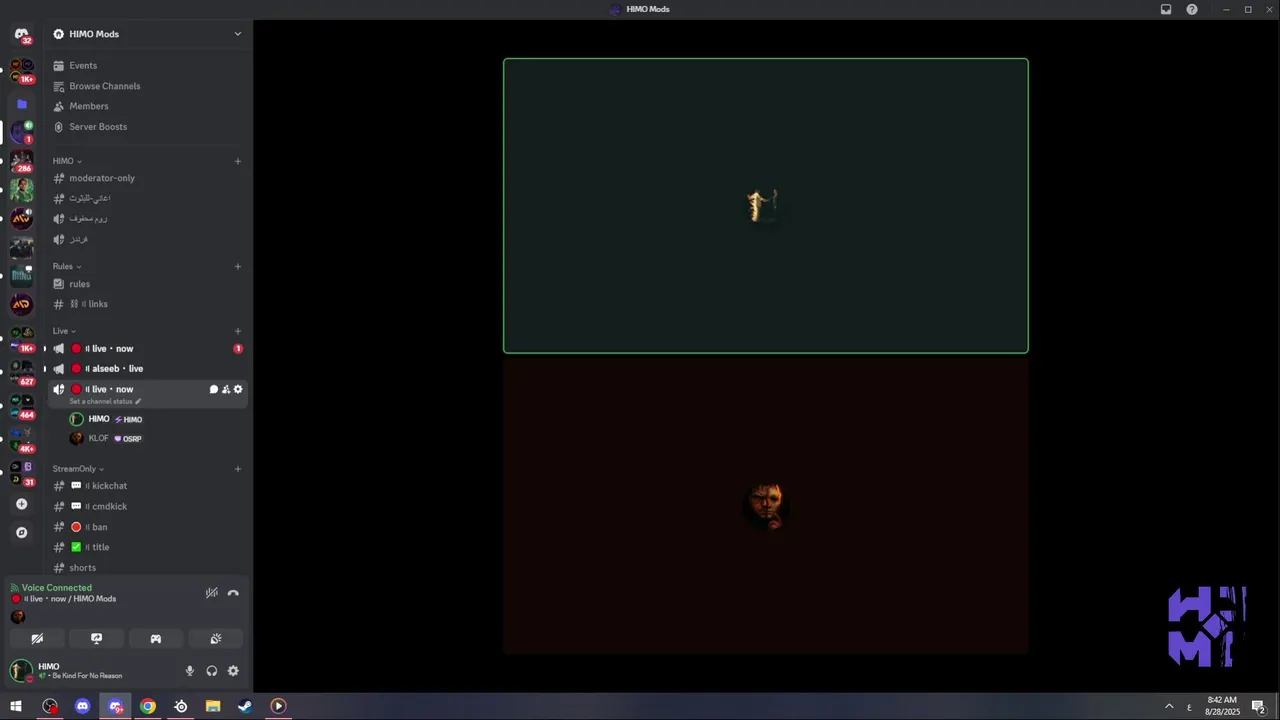Join alseeb live voice channel
Screen dimensions: 1280x720
point(148,369)
